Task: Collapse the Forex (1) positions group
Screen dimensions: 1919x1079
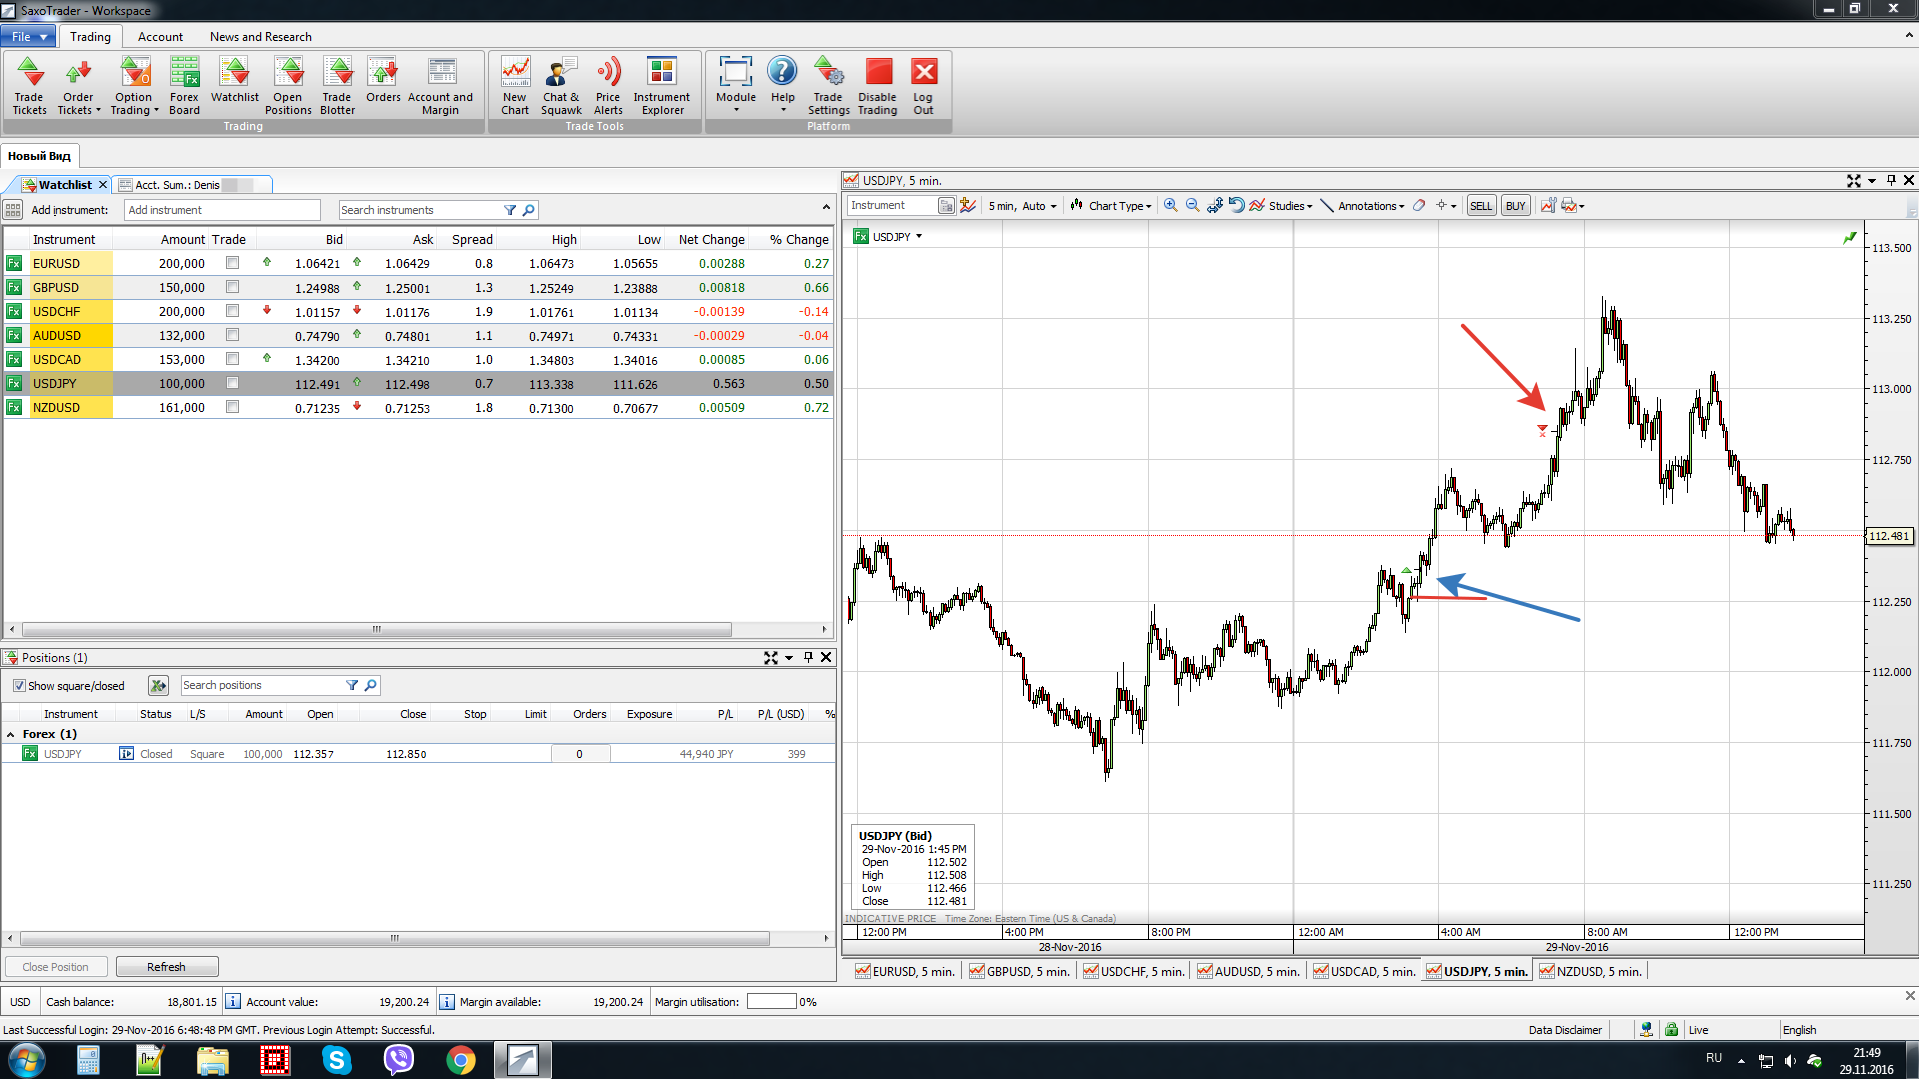Action: (10, 734)
